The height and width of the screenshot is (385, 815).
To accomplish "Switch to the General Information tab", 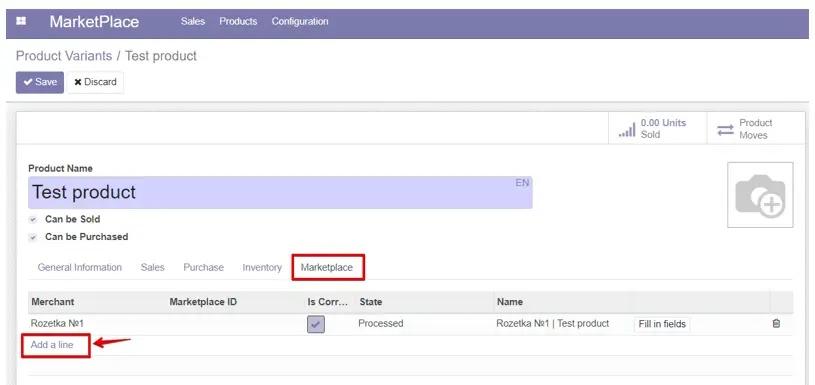I will click(80, 268).
